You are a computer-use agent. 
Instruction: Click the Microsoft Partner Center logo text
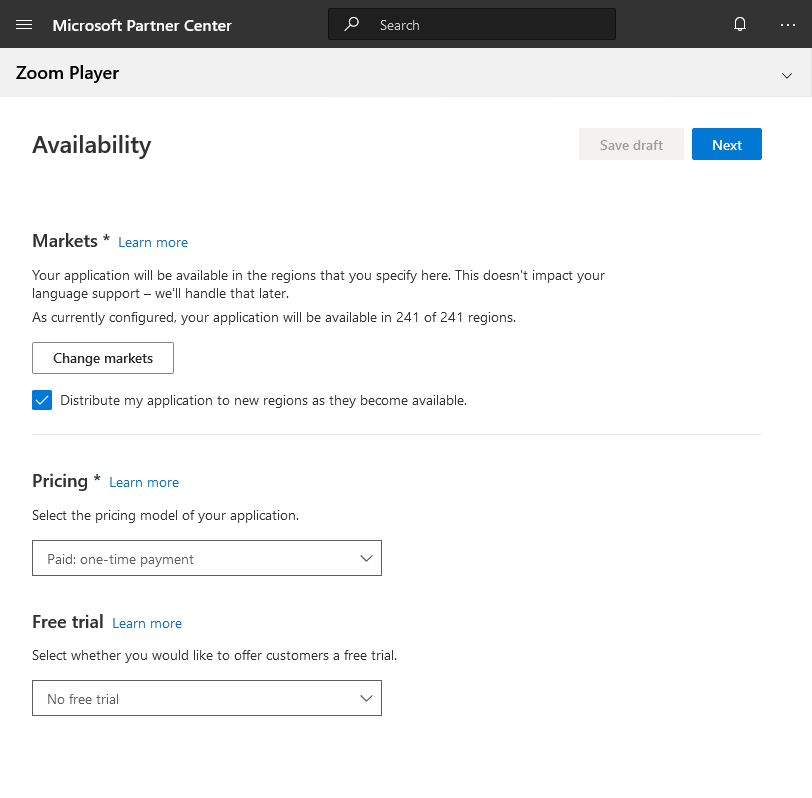[141, 24]
